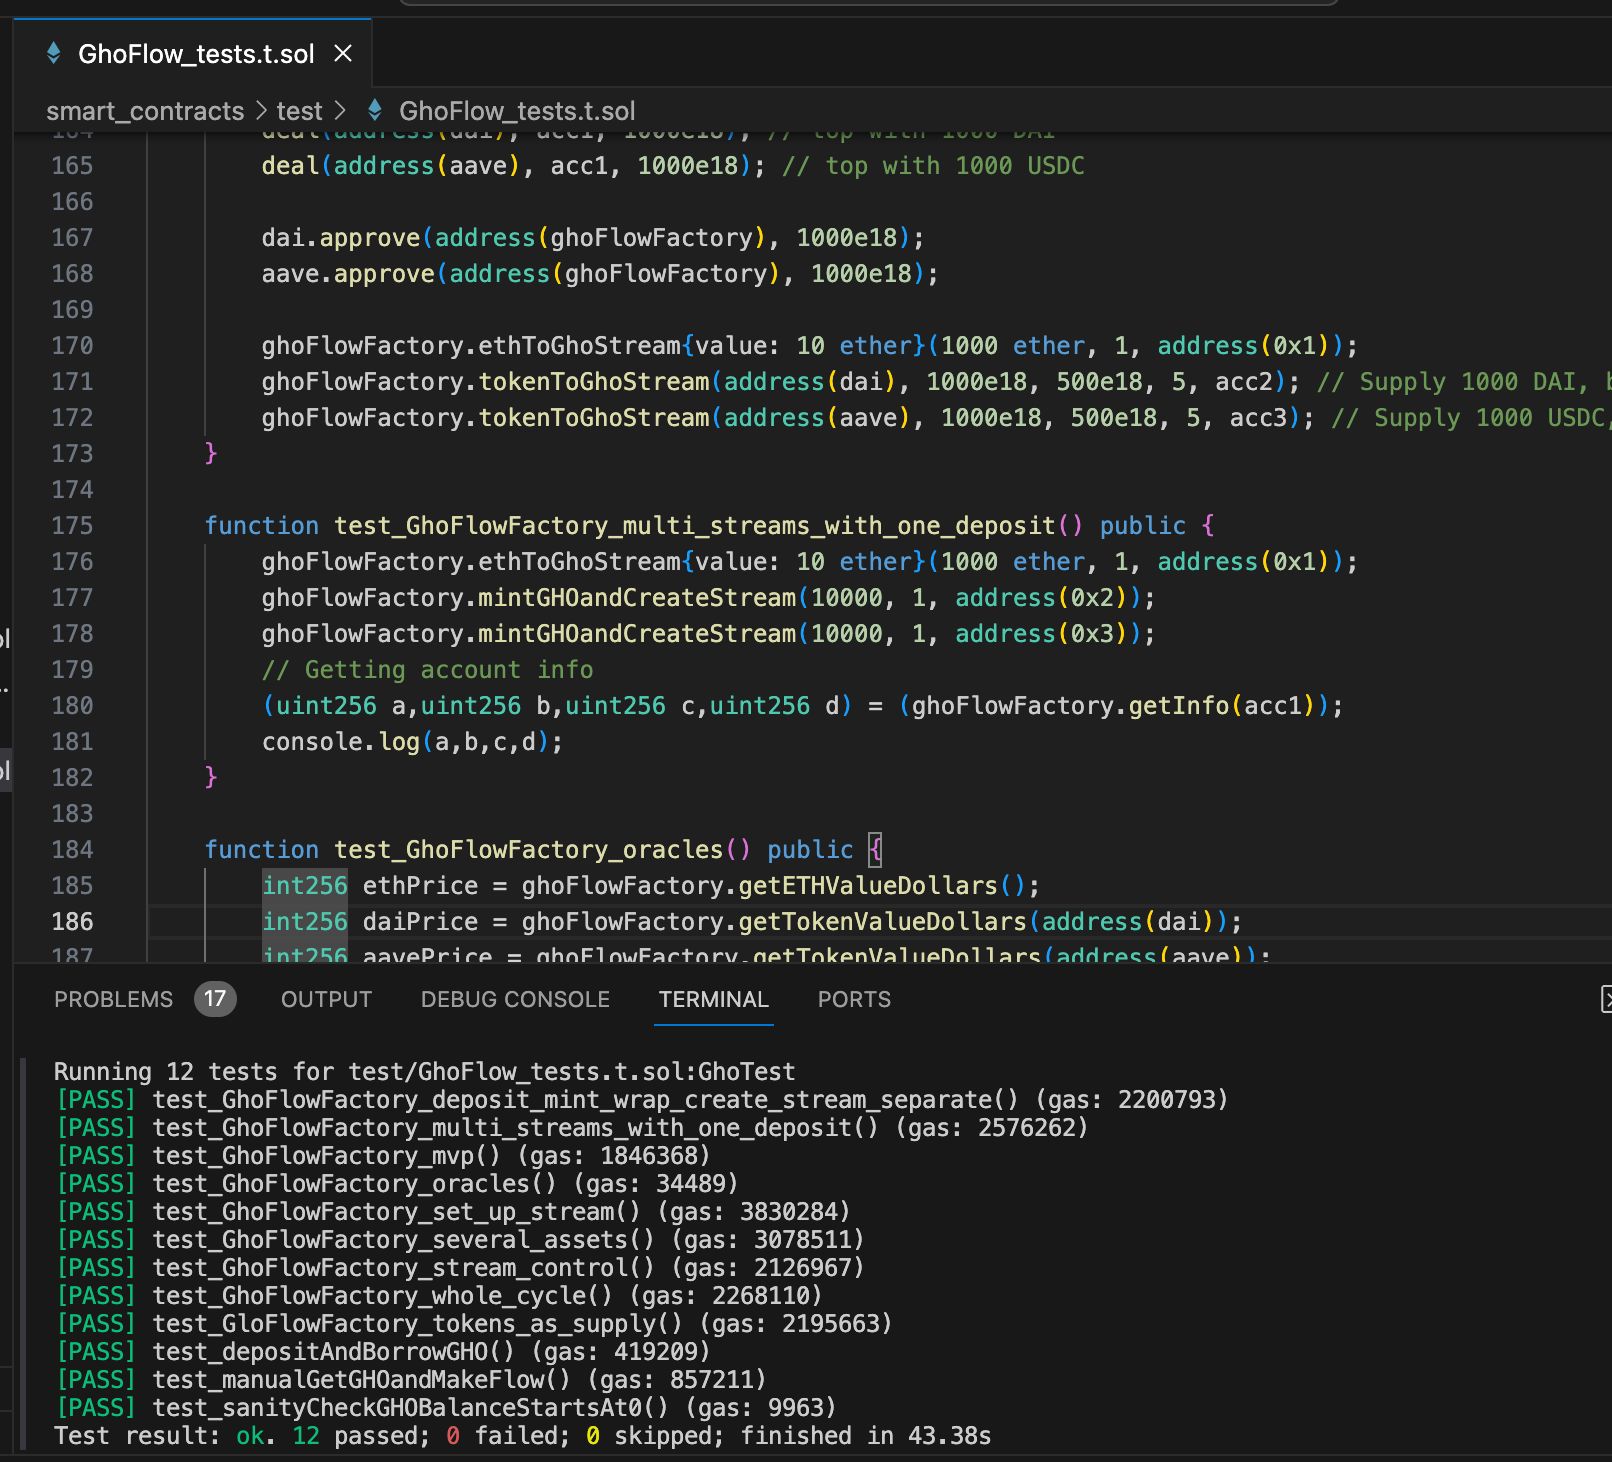The width and height of the screenshot is (1612, 1462).
Task: Click terminal result test_manualGetGHOandMakeFlow()
Action: (x=410, y=1380)
